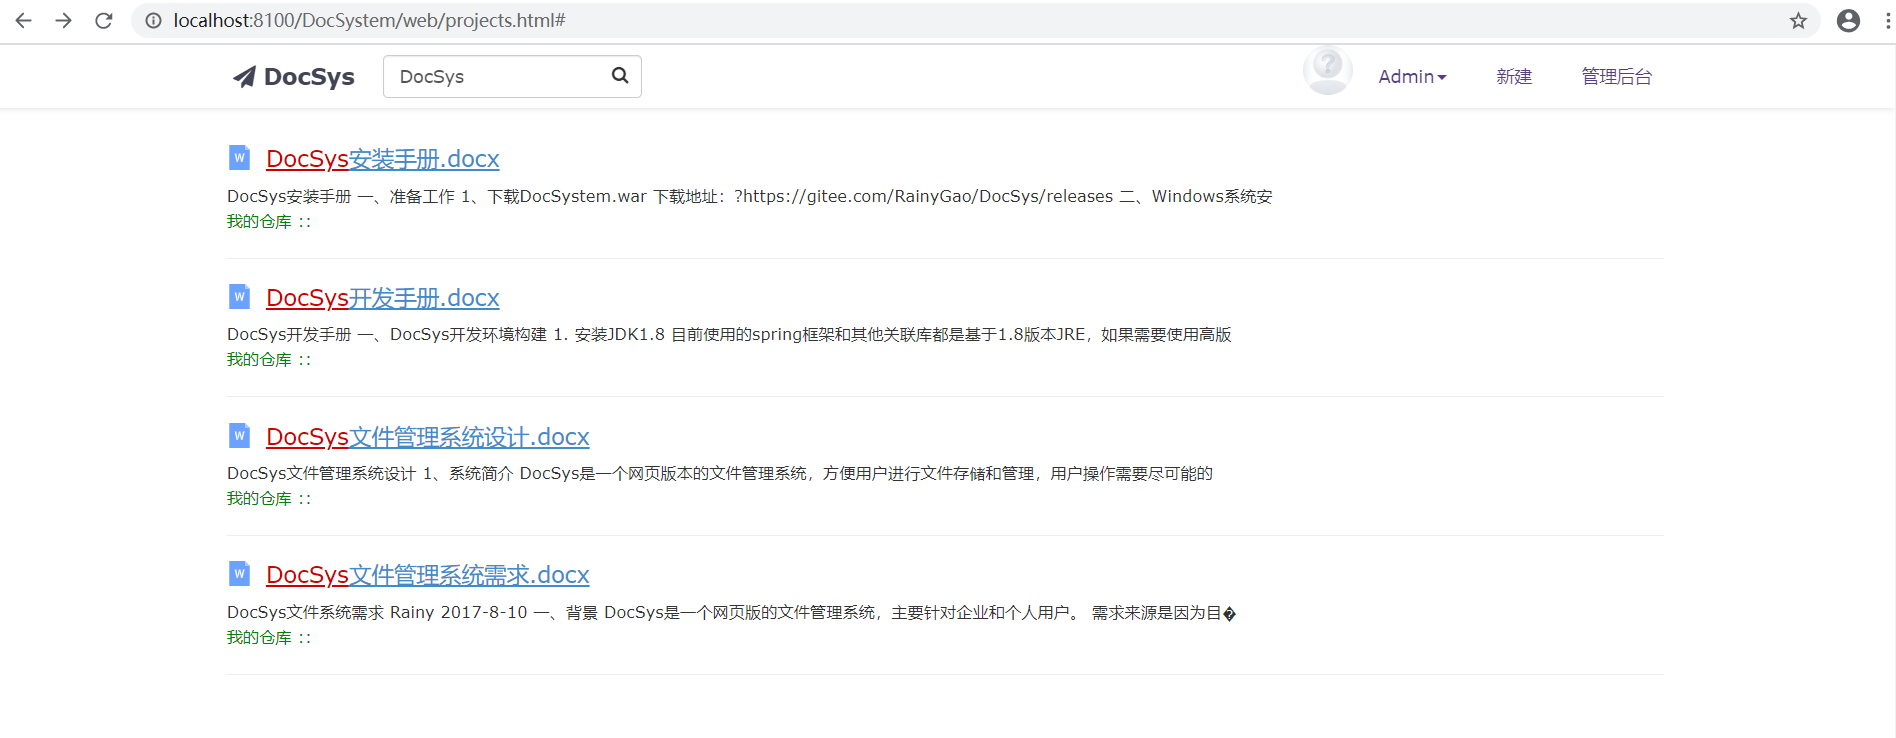Viewport: 1896px width, 738px height.
Task: Click 我的仓库 under DocSys文件管理系统需求
Action: click(x=259, y=637)
